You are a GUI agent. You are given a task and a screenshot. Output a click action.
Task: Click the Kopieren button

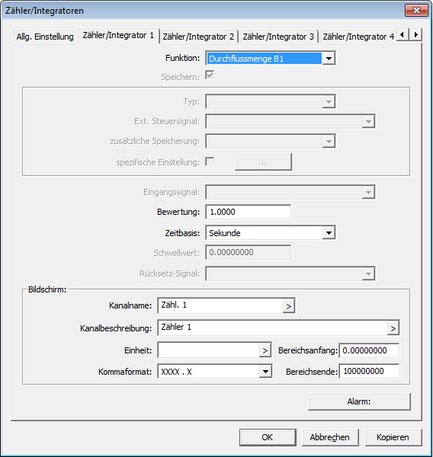[x=393, y=437]
